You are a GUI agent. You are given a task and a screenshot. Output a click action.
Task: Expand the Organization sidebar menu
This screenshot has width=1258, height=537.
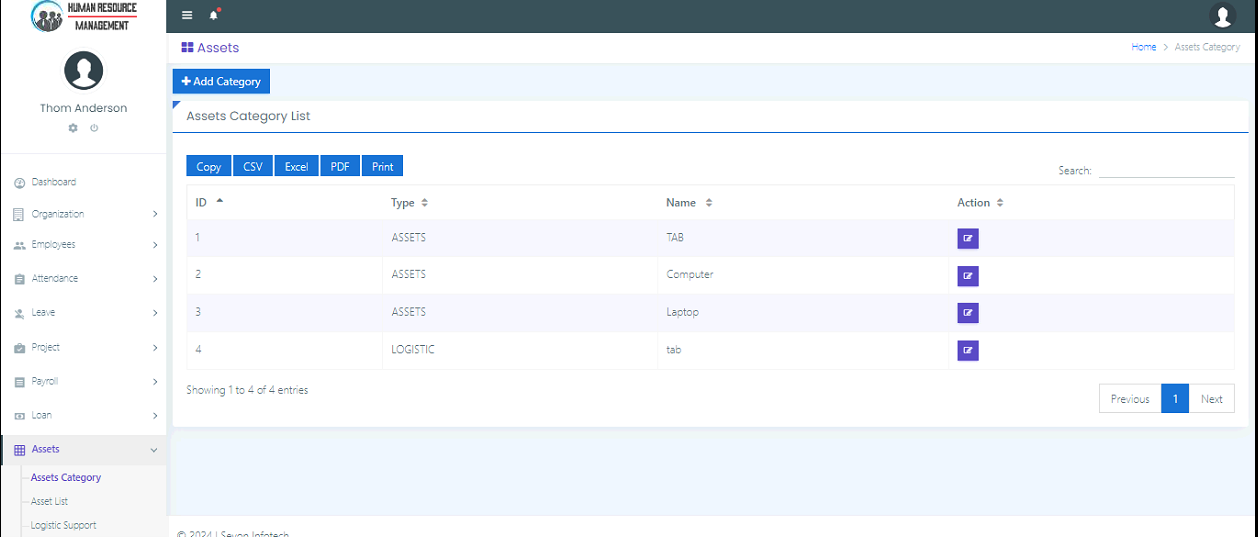coord(84,214)
